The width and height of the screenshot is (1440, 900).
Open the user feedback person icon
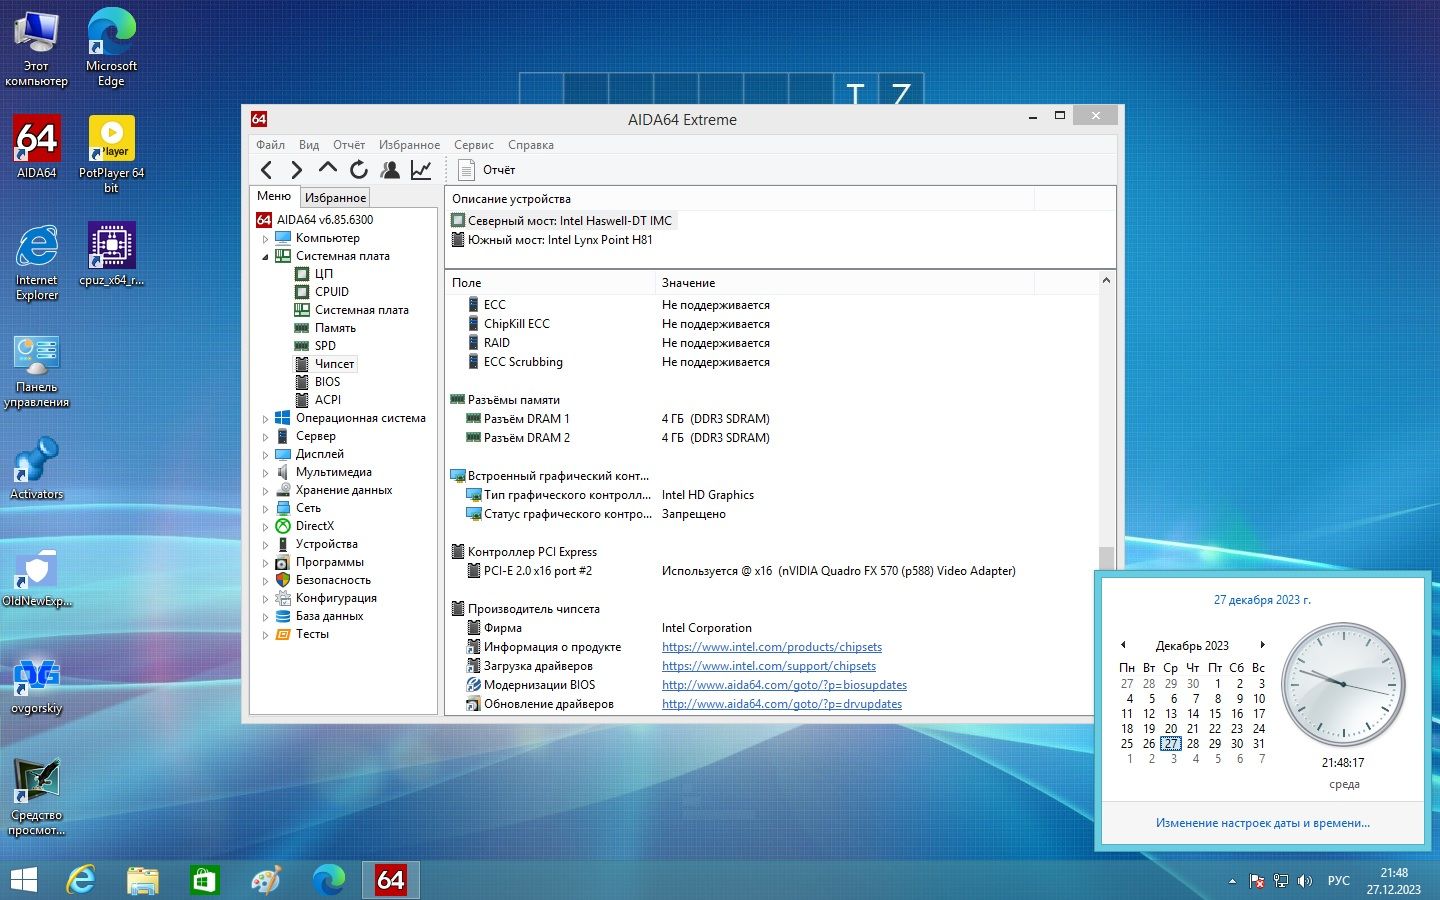coord(390,170)
